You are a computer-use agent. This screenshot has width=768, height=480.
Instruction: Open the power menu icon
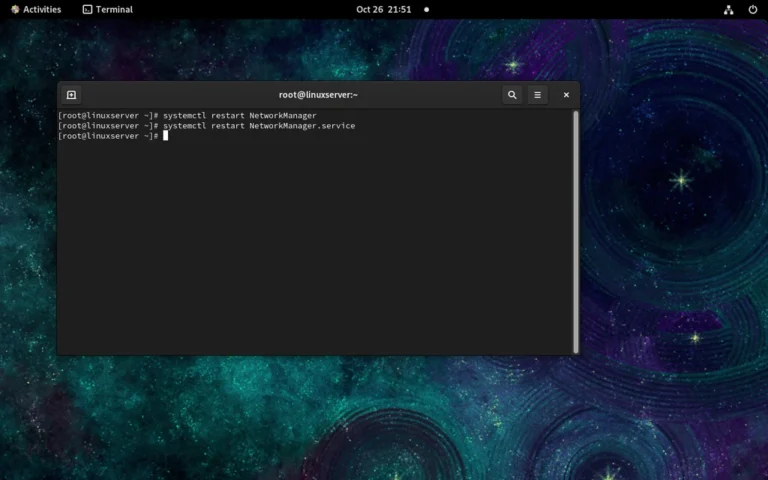coord(753,9)
